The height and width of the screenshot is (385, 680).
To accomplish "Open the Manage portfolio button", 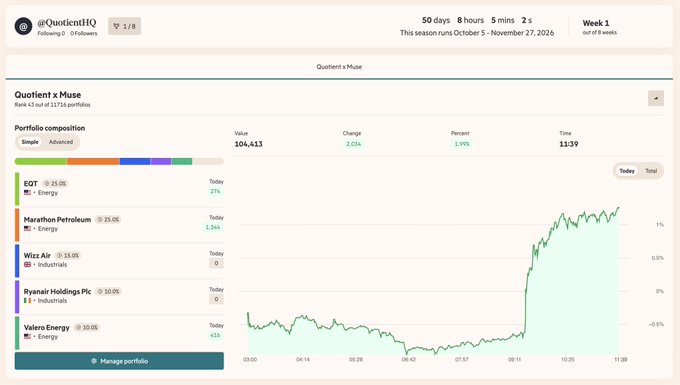I will click(119, 361).
